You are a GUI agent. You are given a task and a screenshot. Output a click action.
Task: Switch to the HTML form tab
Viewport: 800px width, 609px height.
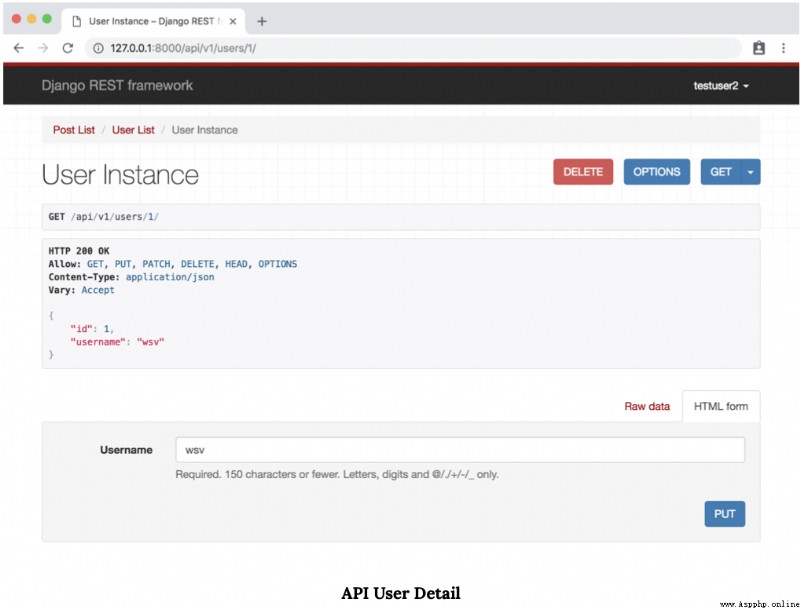(721, 407)
